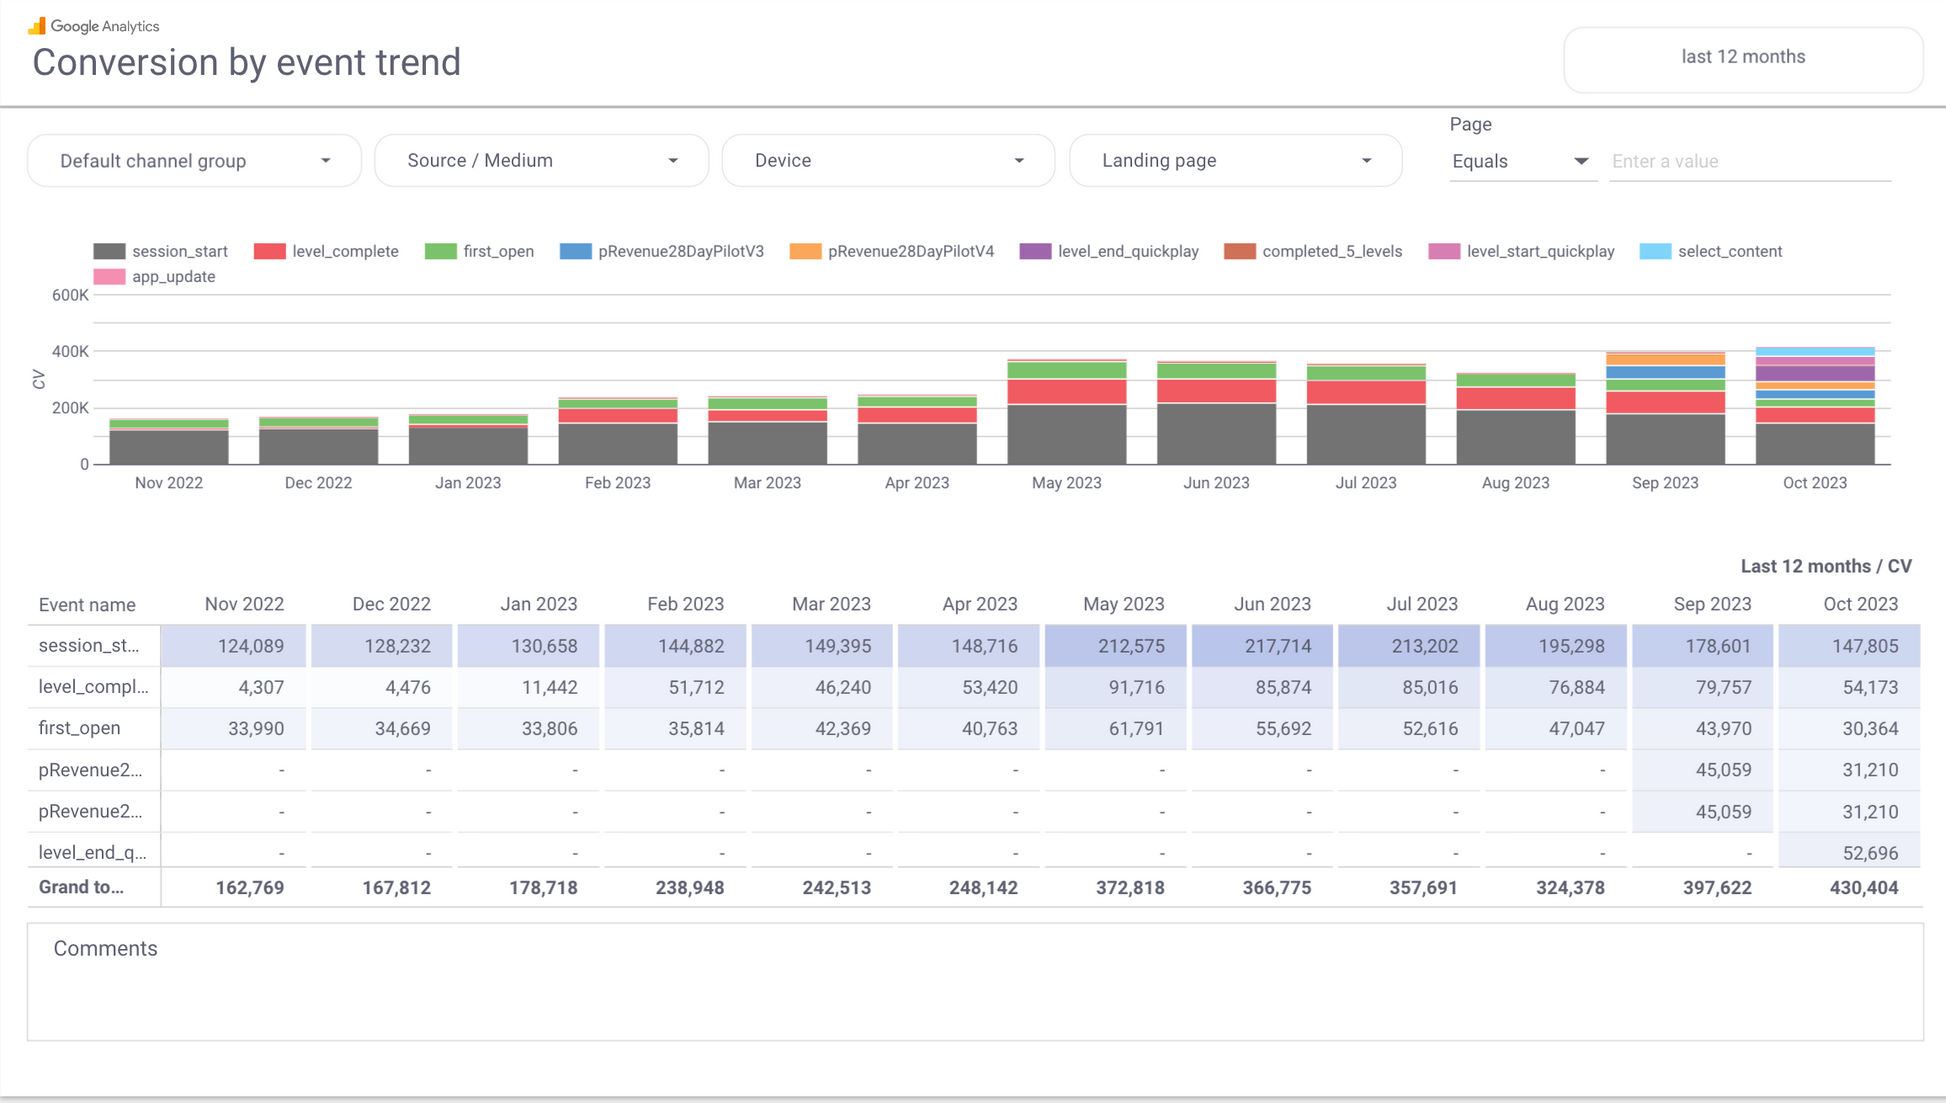Expand the Source / Medium filter
1946x1103 pixels.
tap(541, 161)
